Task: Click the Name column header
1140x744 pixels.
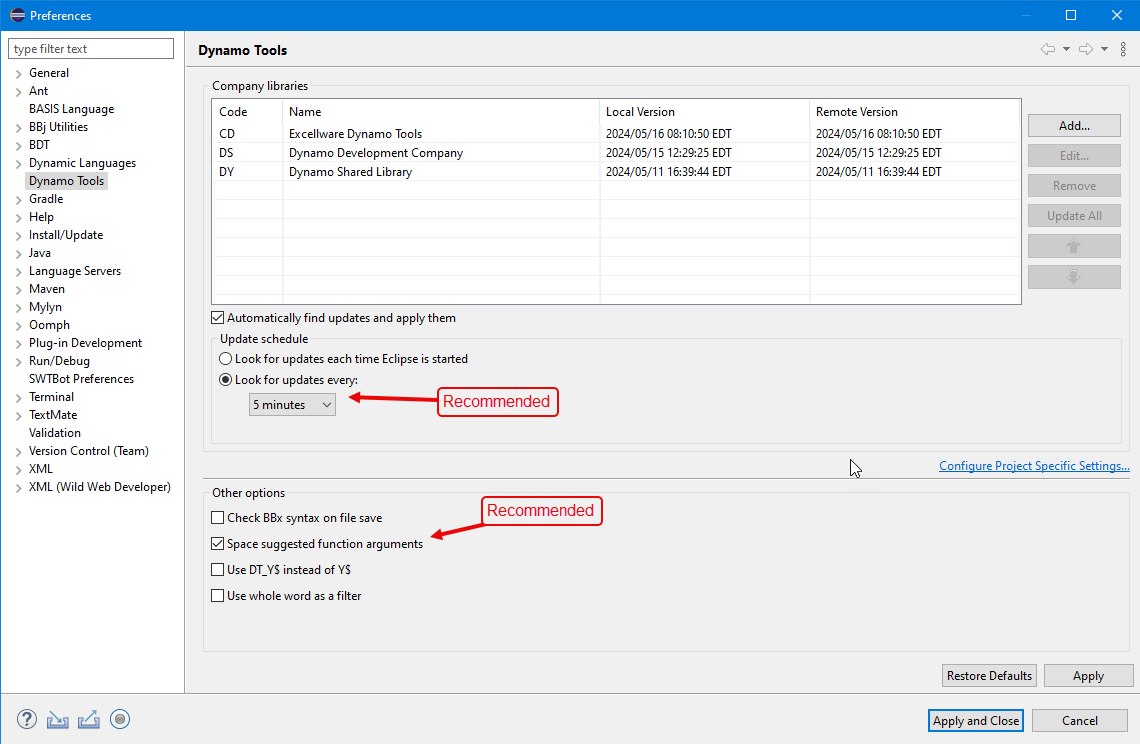Action: pyautogui.click(x=441, y=112)
